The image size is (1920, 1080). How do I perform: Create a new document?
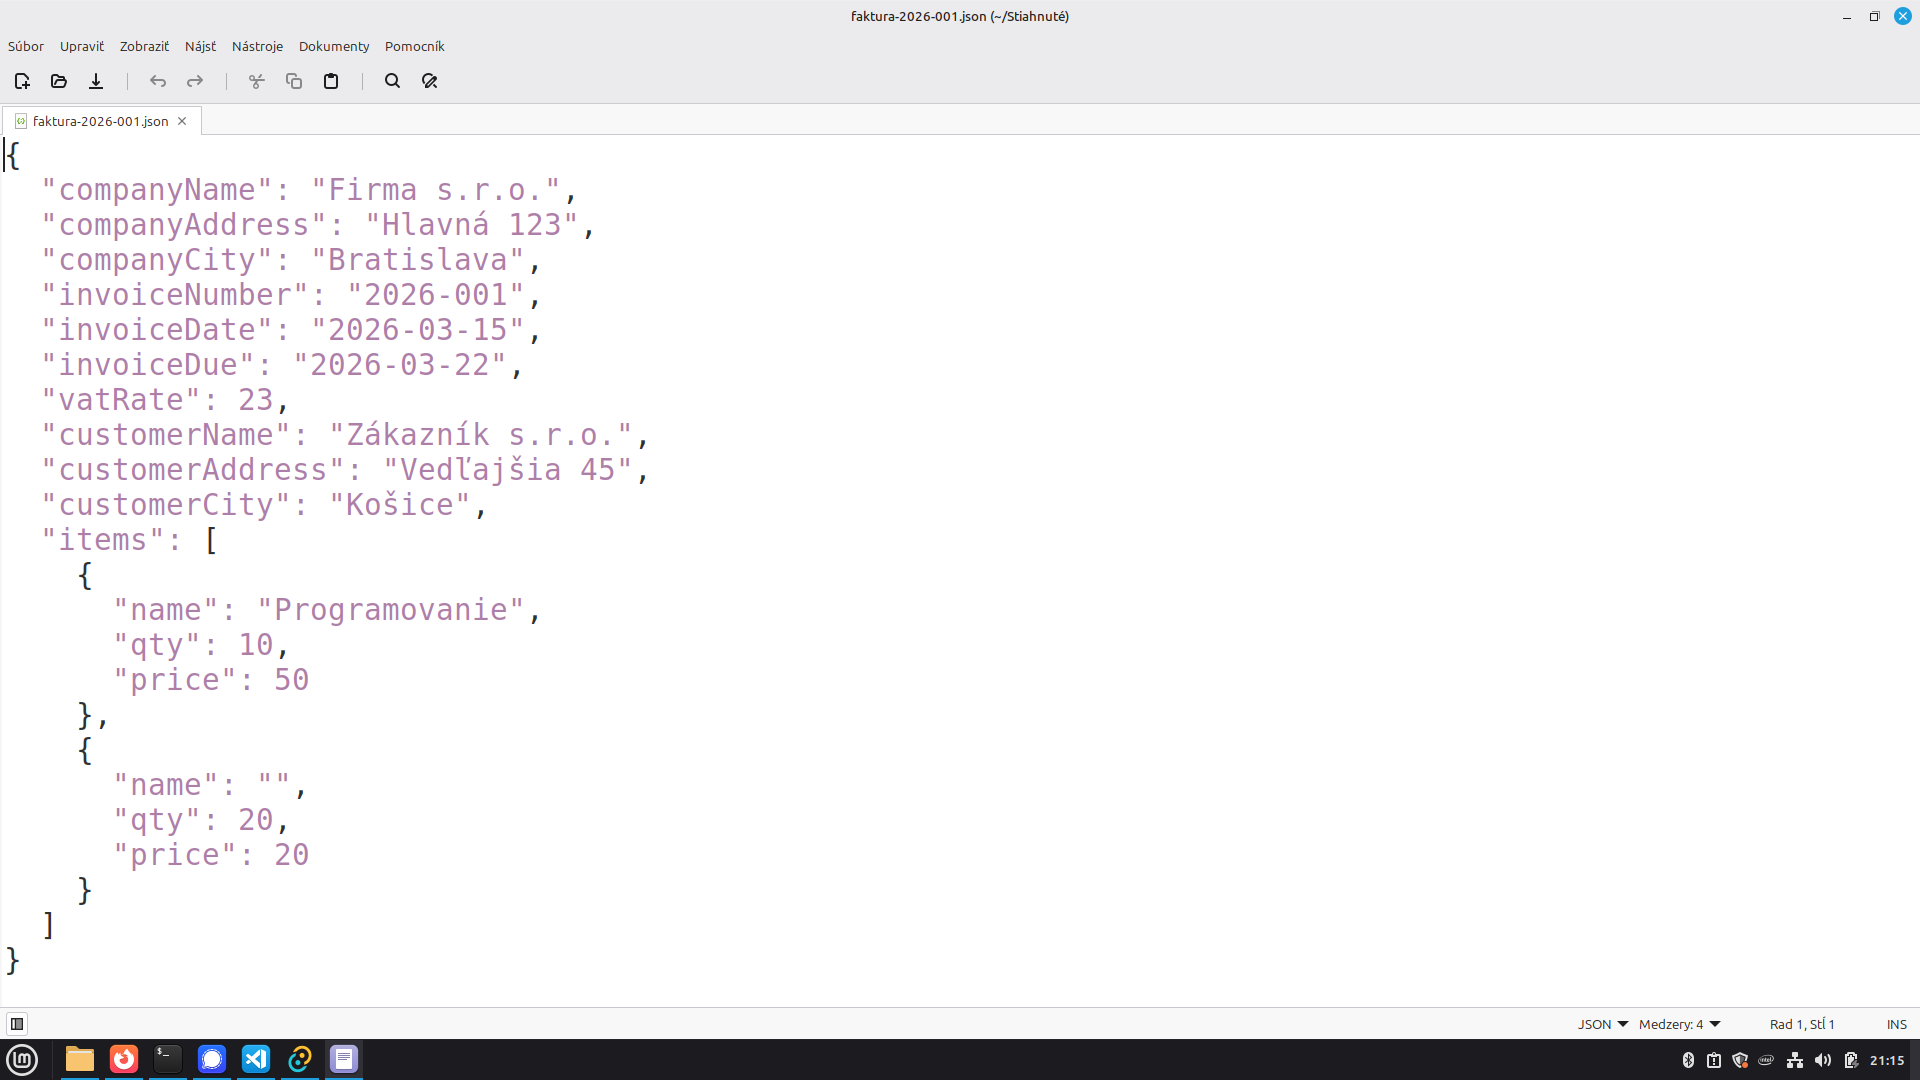click(21, 81)
